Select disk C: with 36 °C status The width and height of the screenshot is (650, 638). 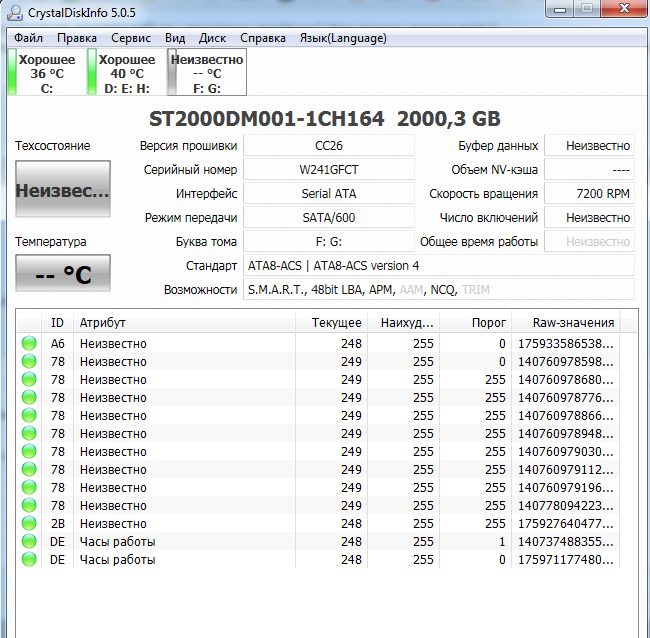43,72
